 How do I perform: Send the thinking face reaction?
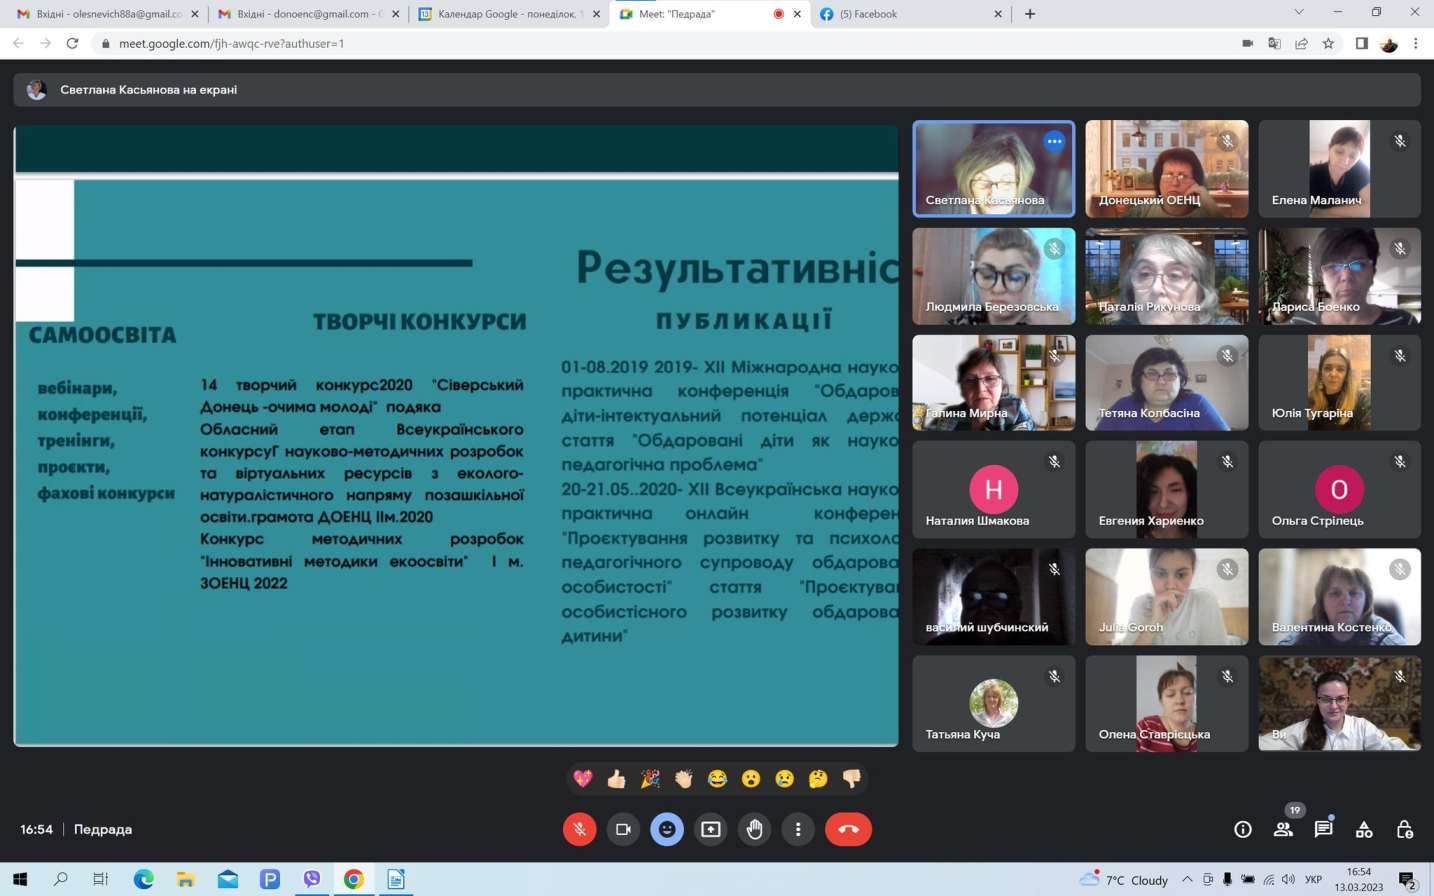pos(818,778)
